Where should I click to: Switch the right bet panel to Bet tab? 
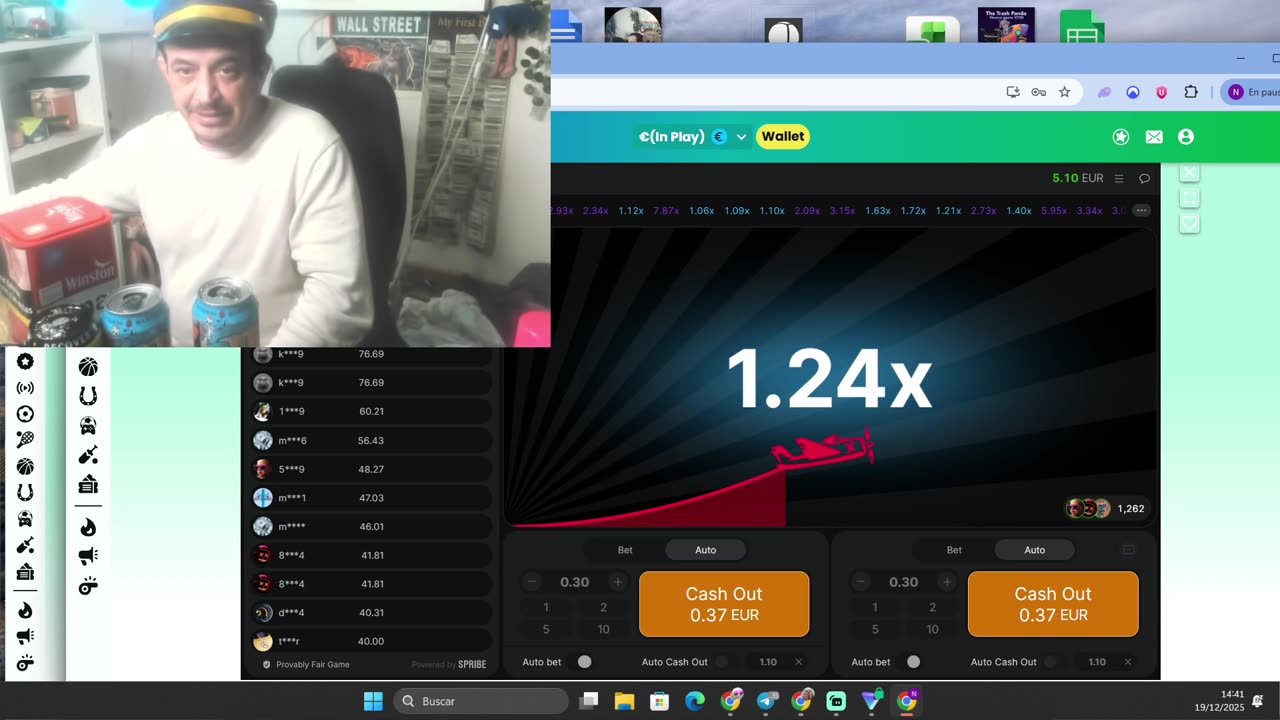click(954, 550)
